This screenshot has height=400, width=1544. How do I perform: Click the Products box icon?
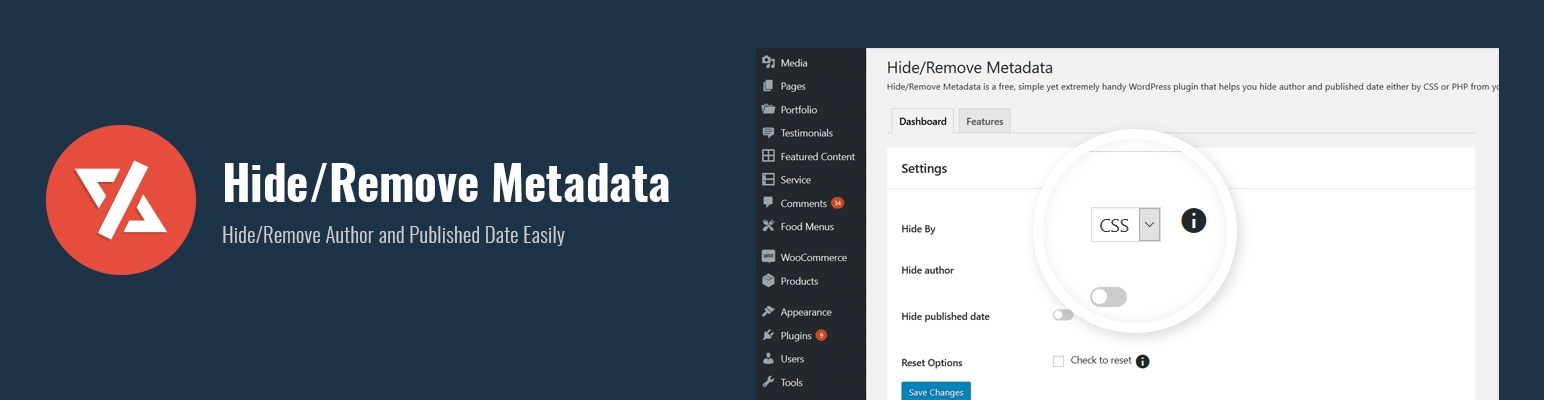[768, 281]
